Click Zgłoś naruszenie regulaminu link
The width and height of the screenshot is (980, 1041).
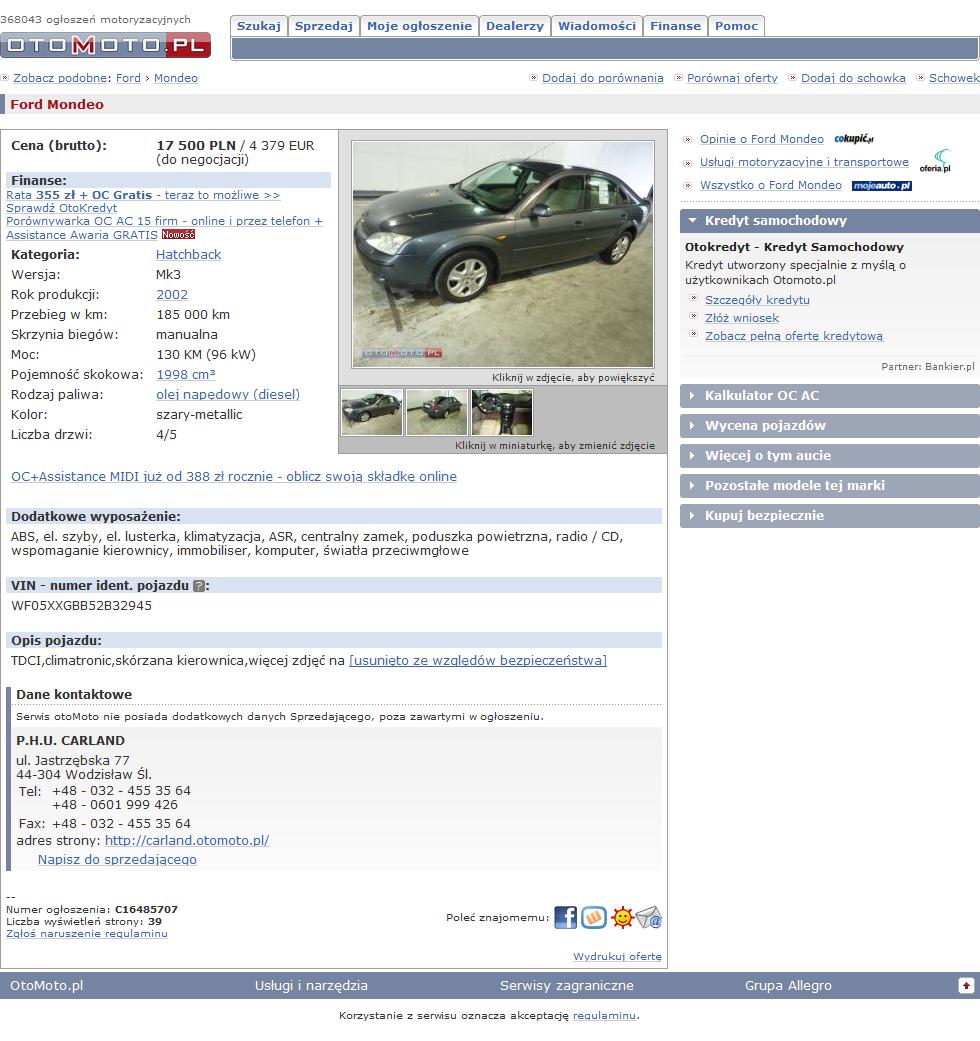pyautogui.click(x=87, y=933)
